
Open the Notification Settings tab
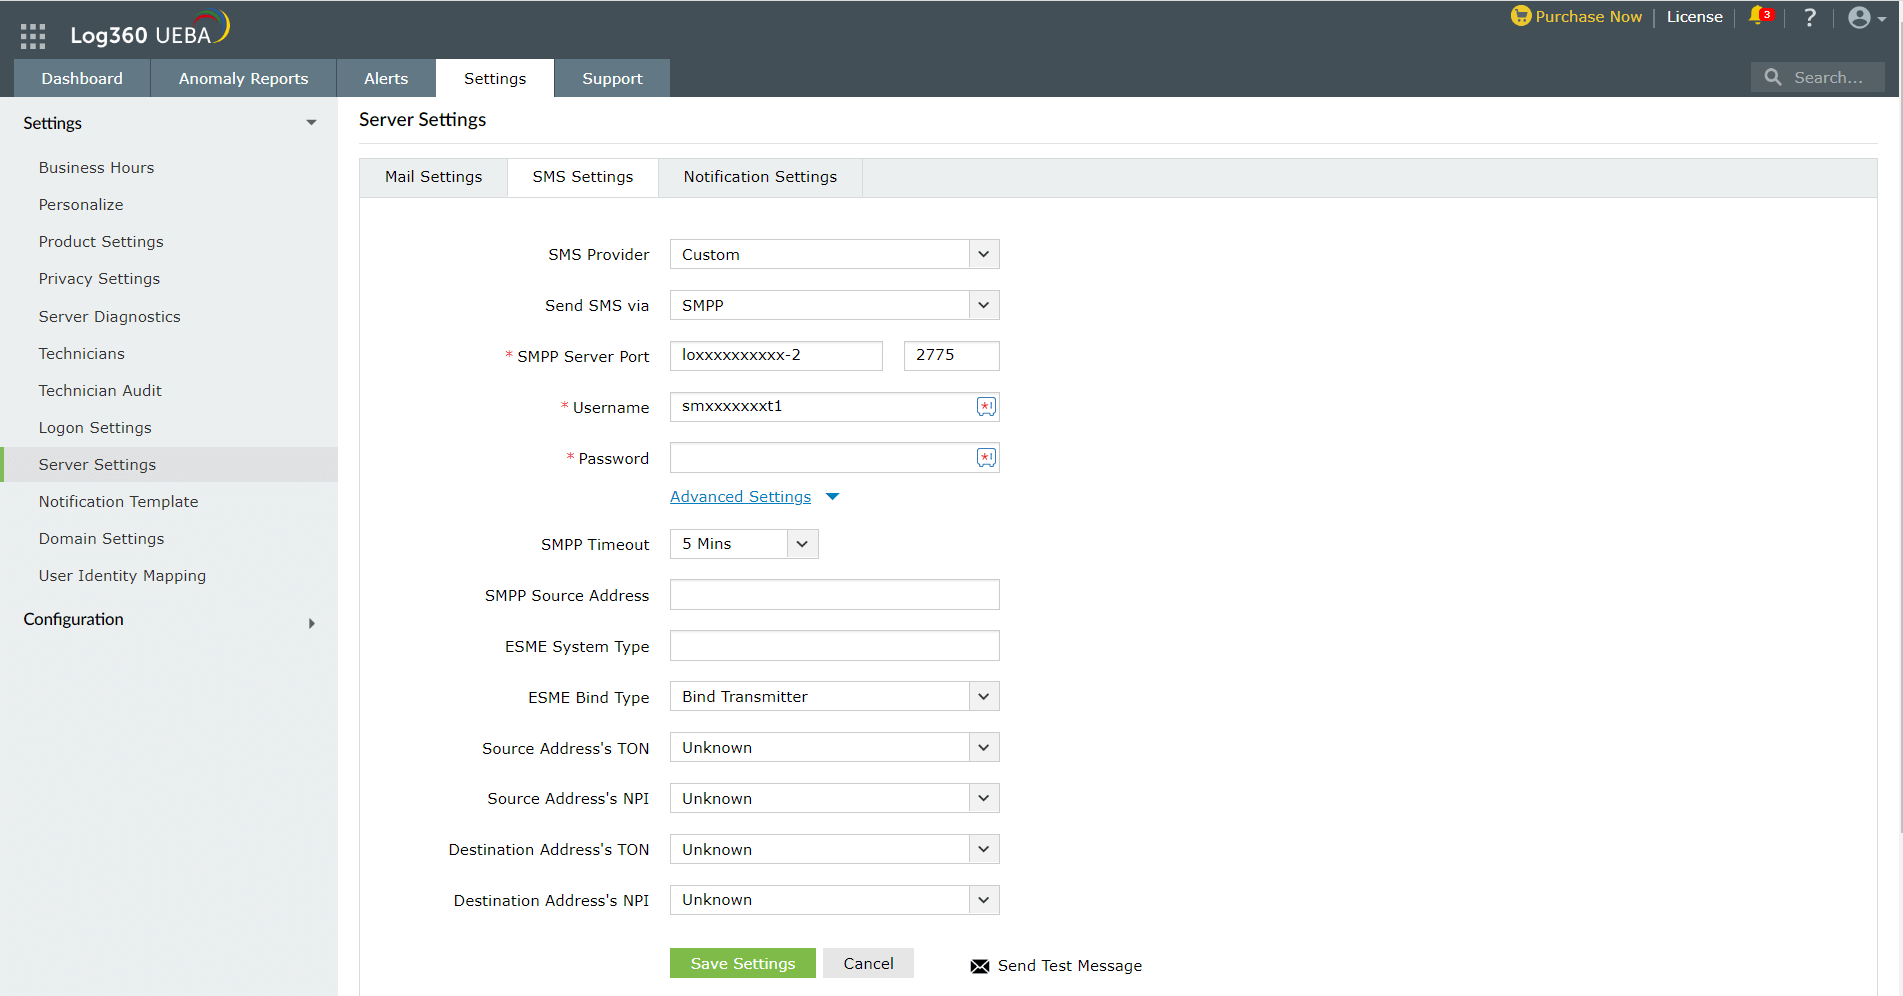(760, 177)
